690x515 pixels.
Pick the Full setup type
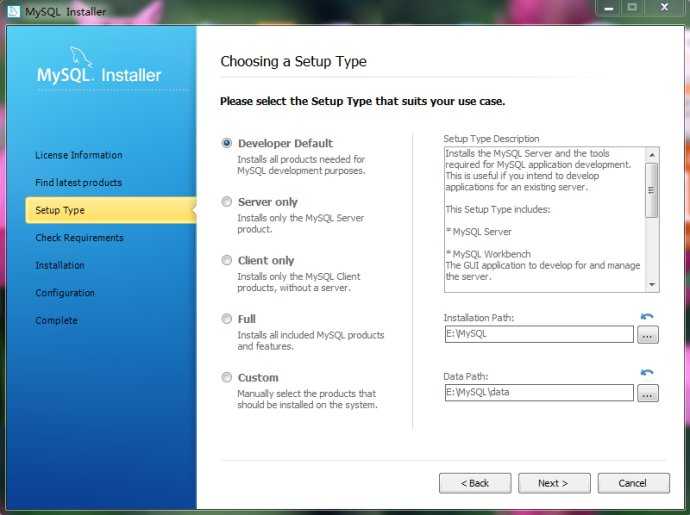[227, 319]
